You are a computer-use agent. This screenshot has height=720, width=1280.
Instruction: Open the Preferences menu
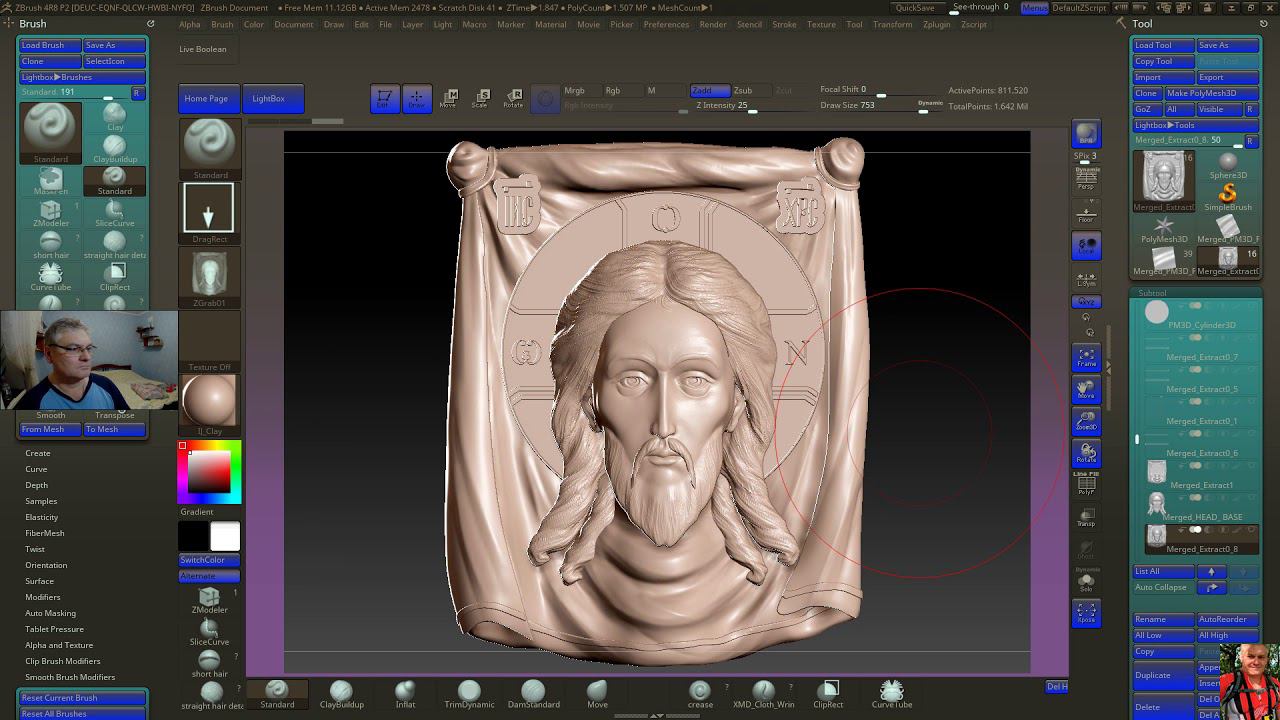pos(666,24)
